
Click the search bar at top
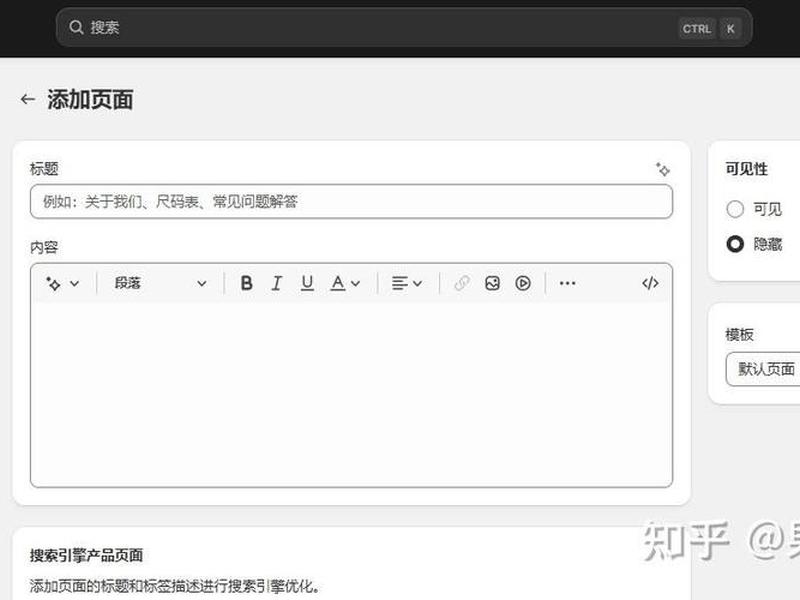(404, 28)
